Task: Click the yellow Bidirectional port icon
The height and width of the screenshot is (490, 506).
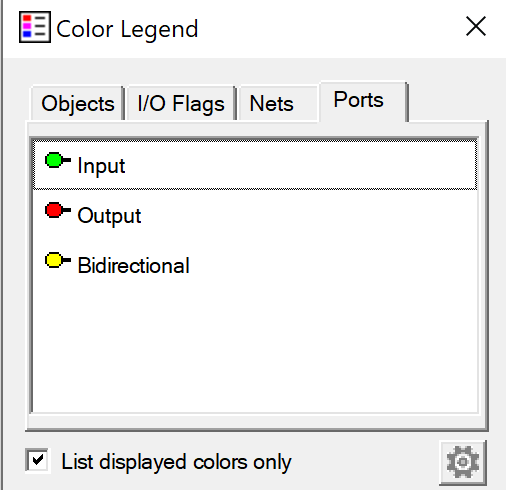Action: (x=58, y=260)
